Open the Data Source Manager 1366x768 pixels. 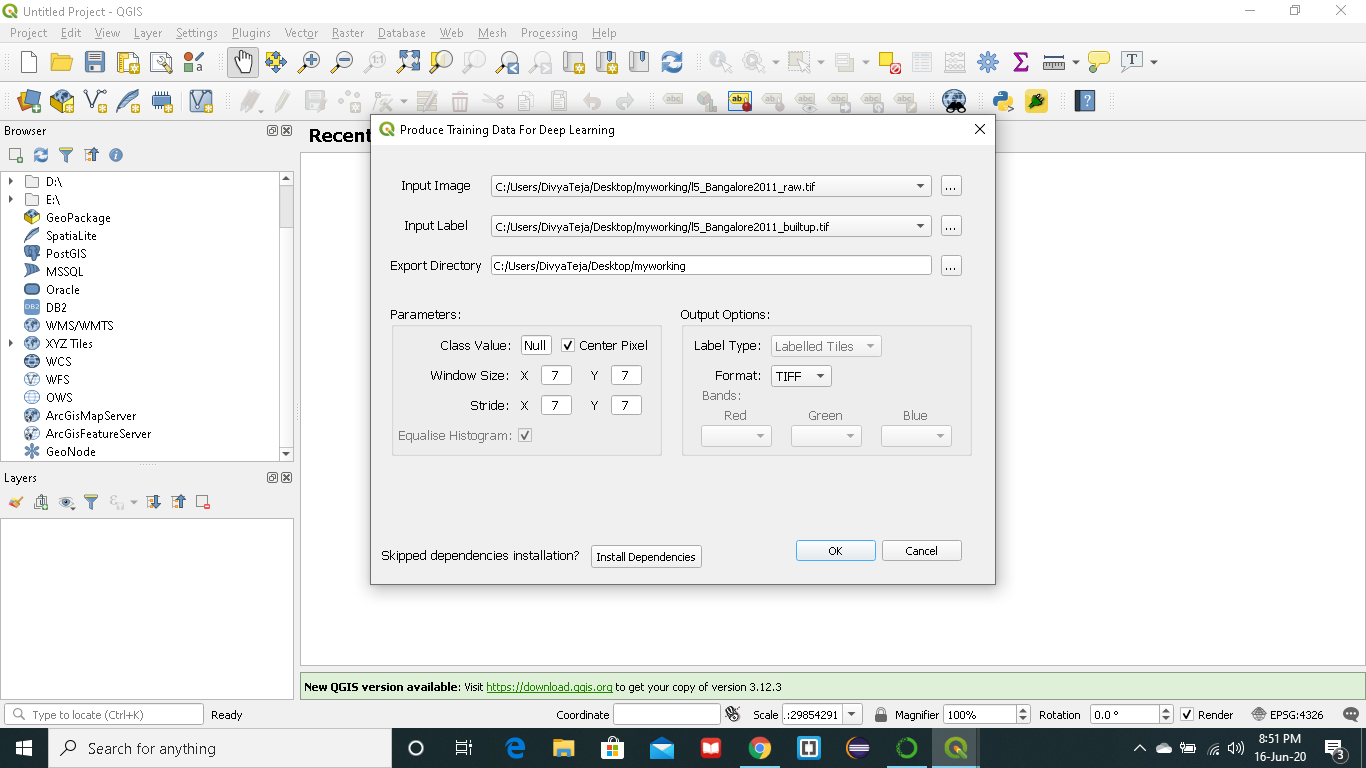tap(28, 101)
